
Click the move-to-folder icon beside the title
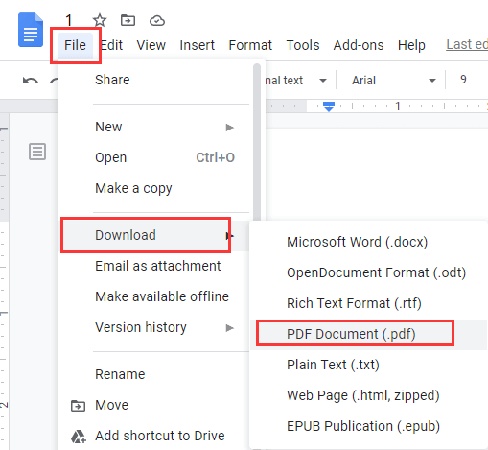point(128,20)
